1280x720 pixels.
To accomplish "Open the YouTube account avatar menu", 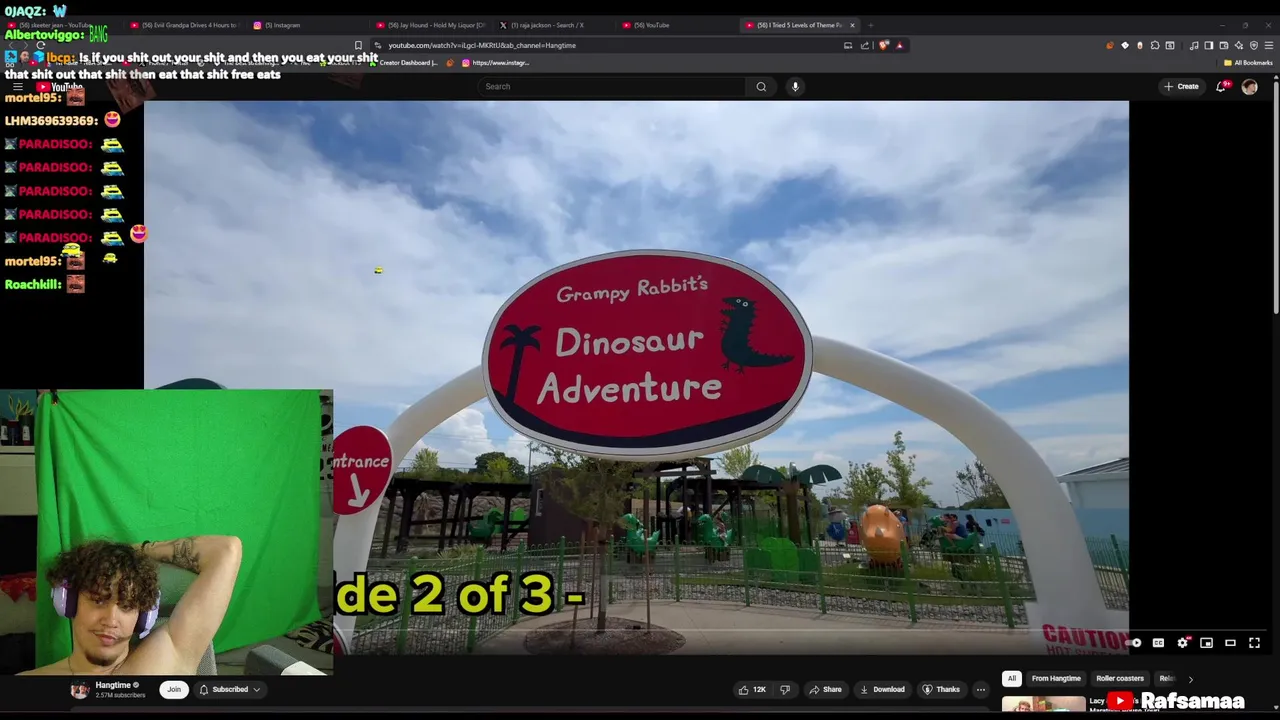I will coord(1249,87).
